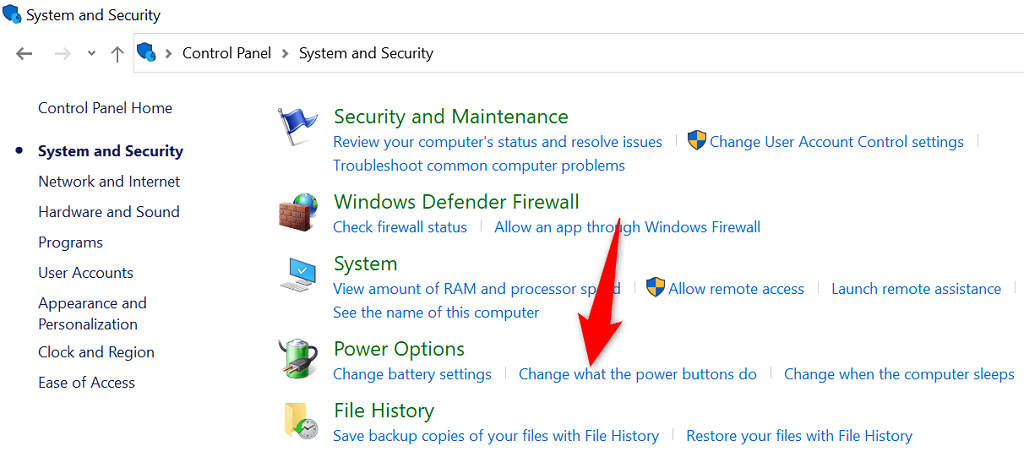Click the System computer monitor icon
This screenshot has height=457, width=1024.
tap(297, 274)
